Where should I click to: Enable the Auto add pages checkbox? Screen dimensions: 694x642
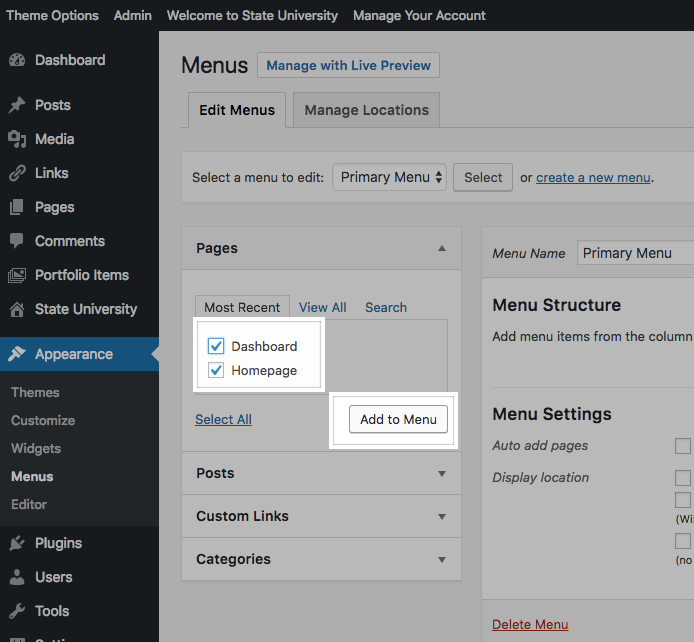[682, 446]
